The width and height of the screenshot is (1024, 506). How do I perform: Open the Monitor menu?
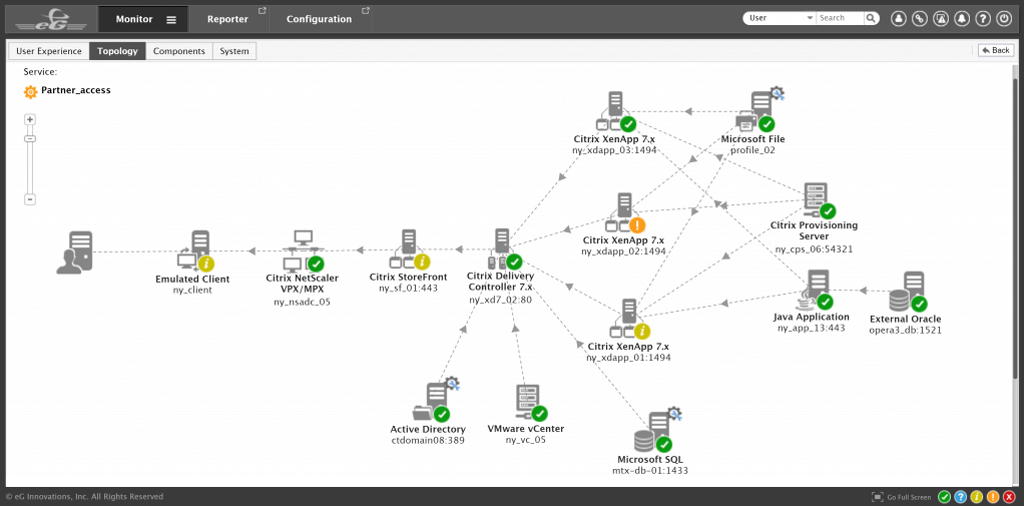(143, 19)
